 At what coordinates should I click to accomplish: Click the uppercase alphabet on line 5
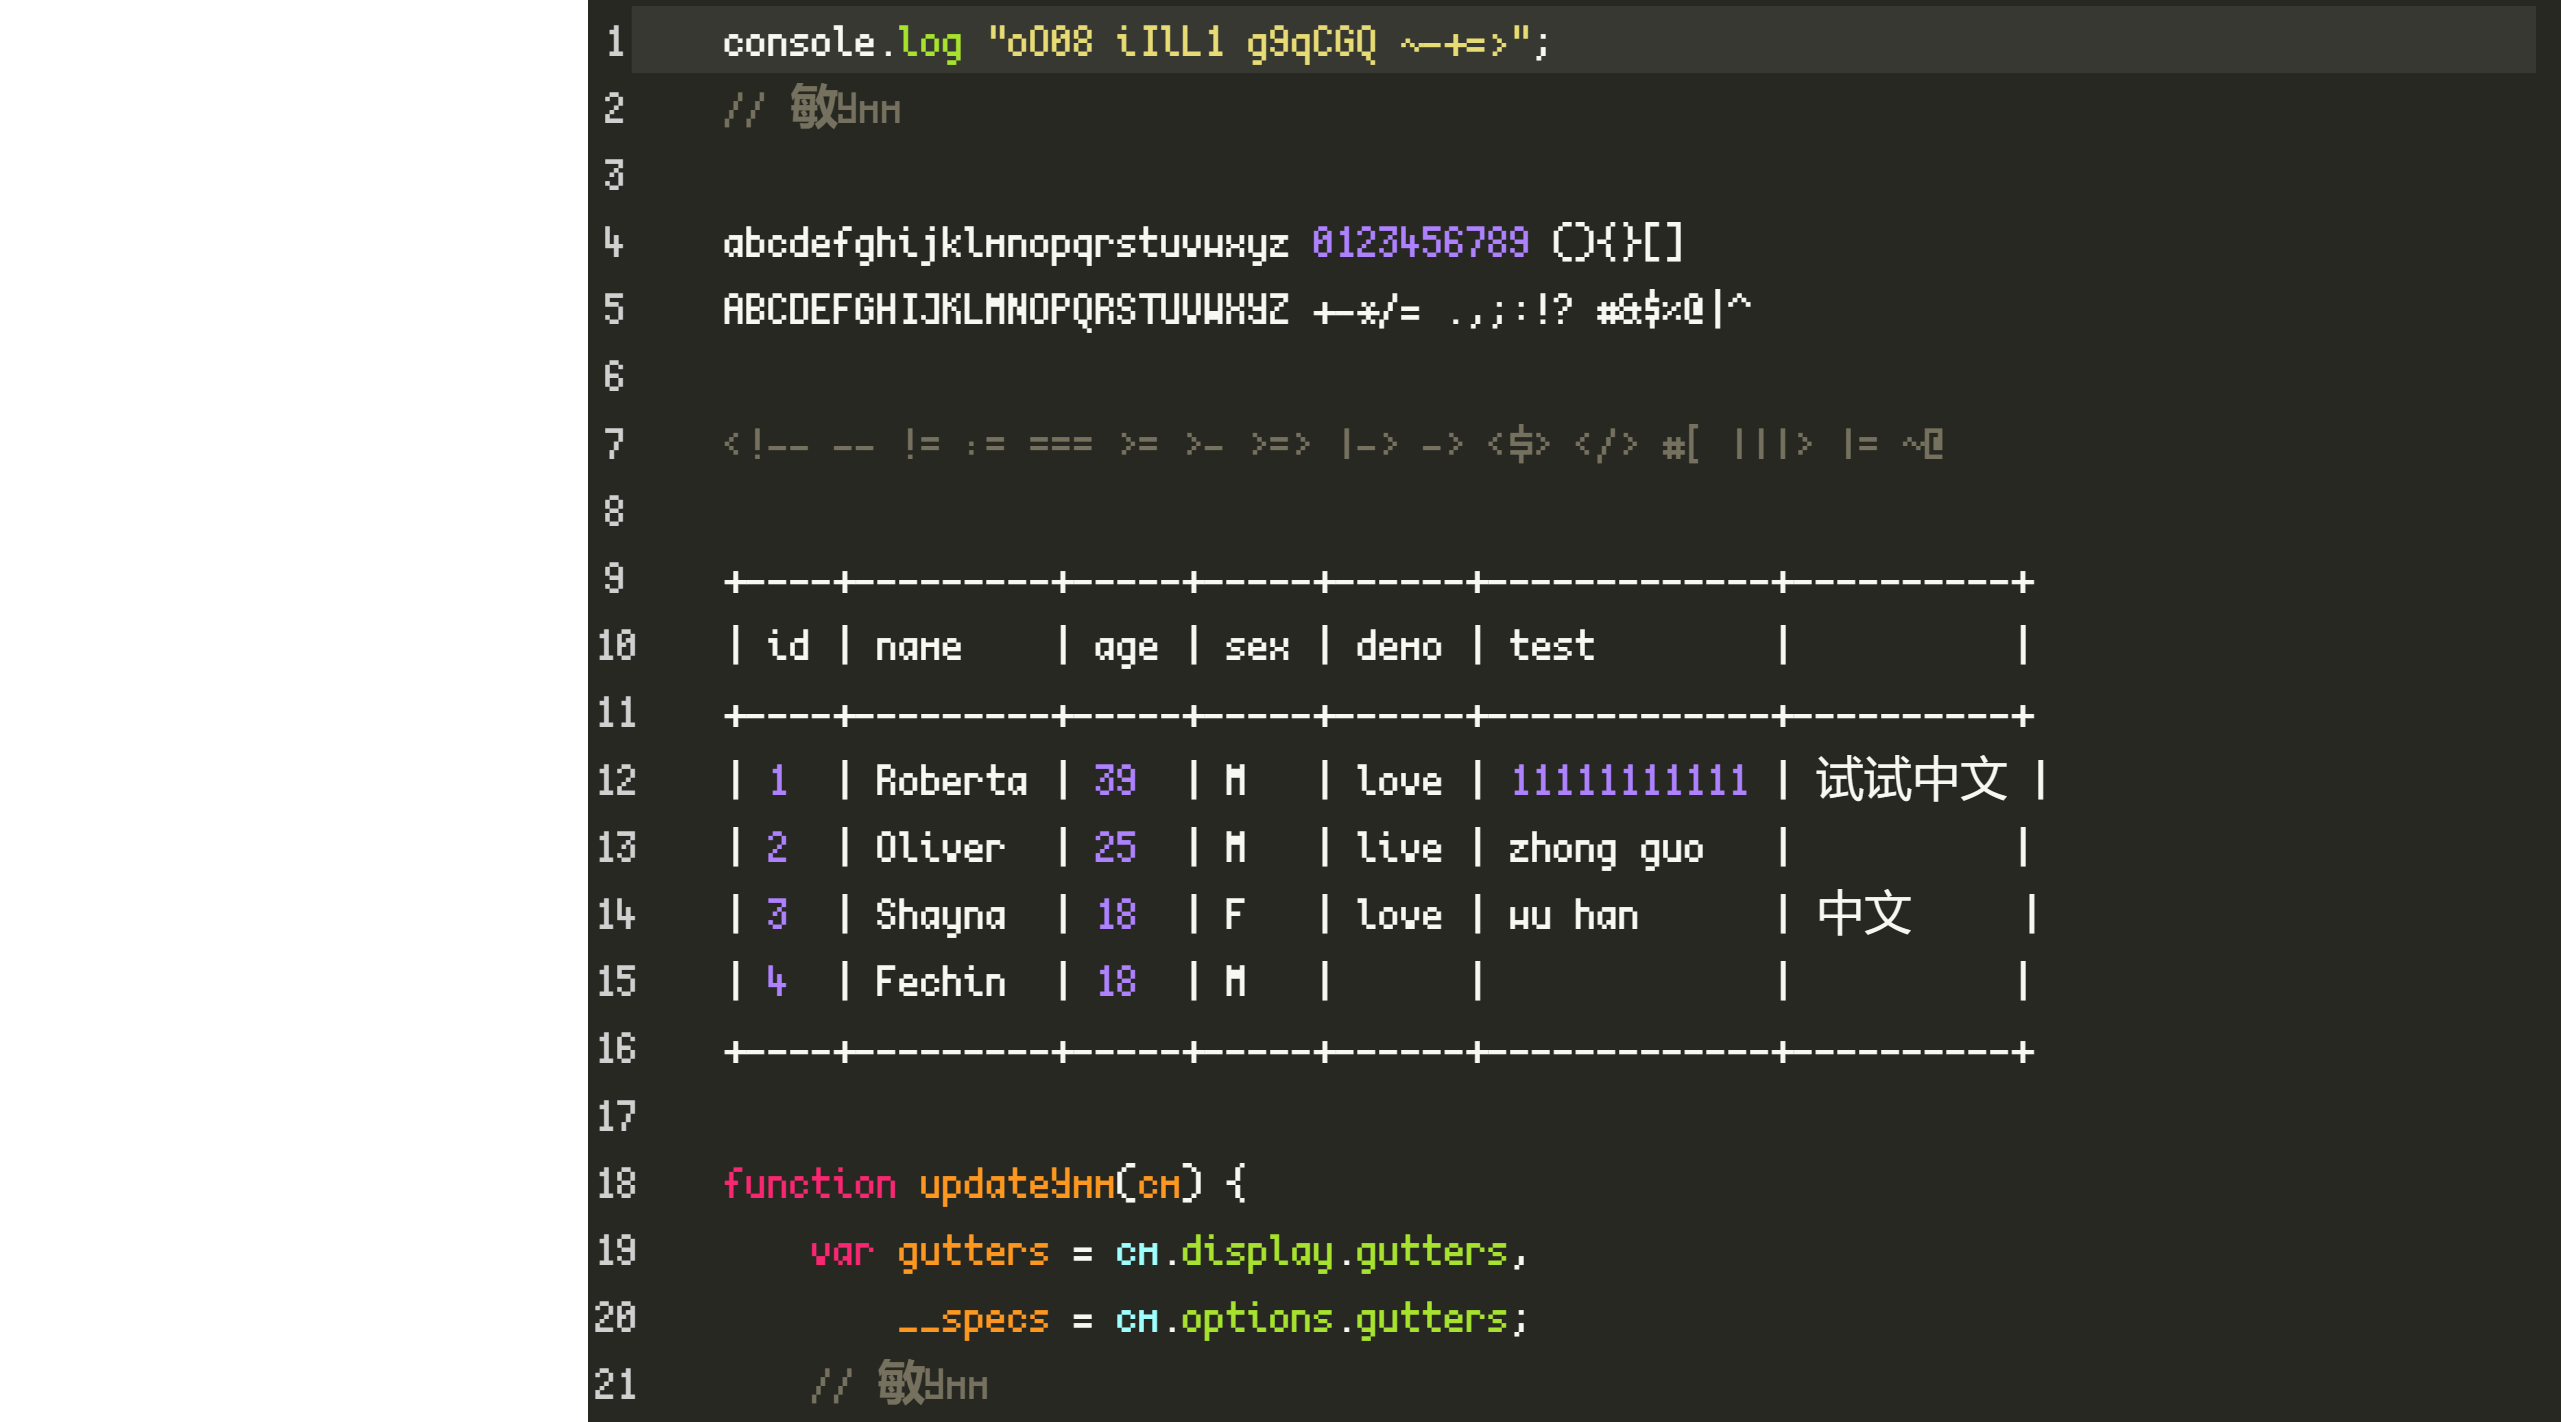coord(1006,310)
